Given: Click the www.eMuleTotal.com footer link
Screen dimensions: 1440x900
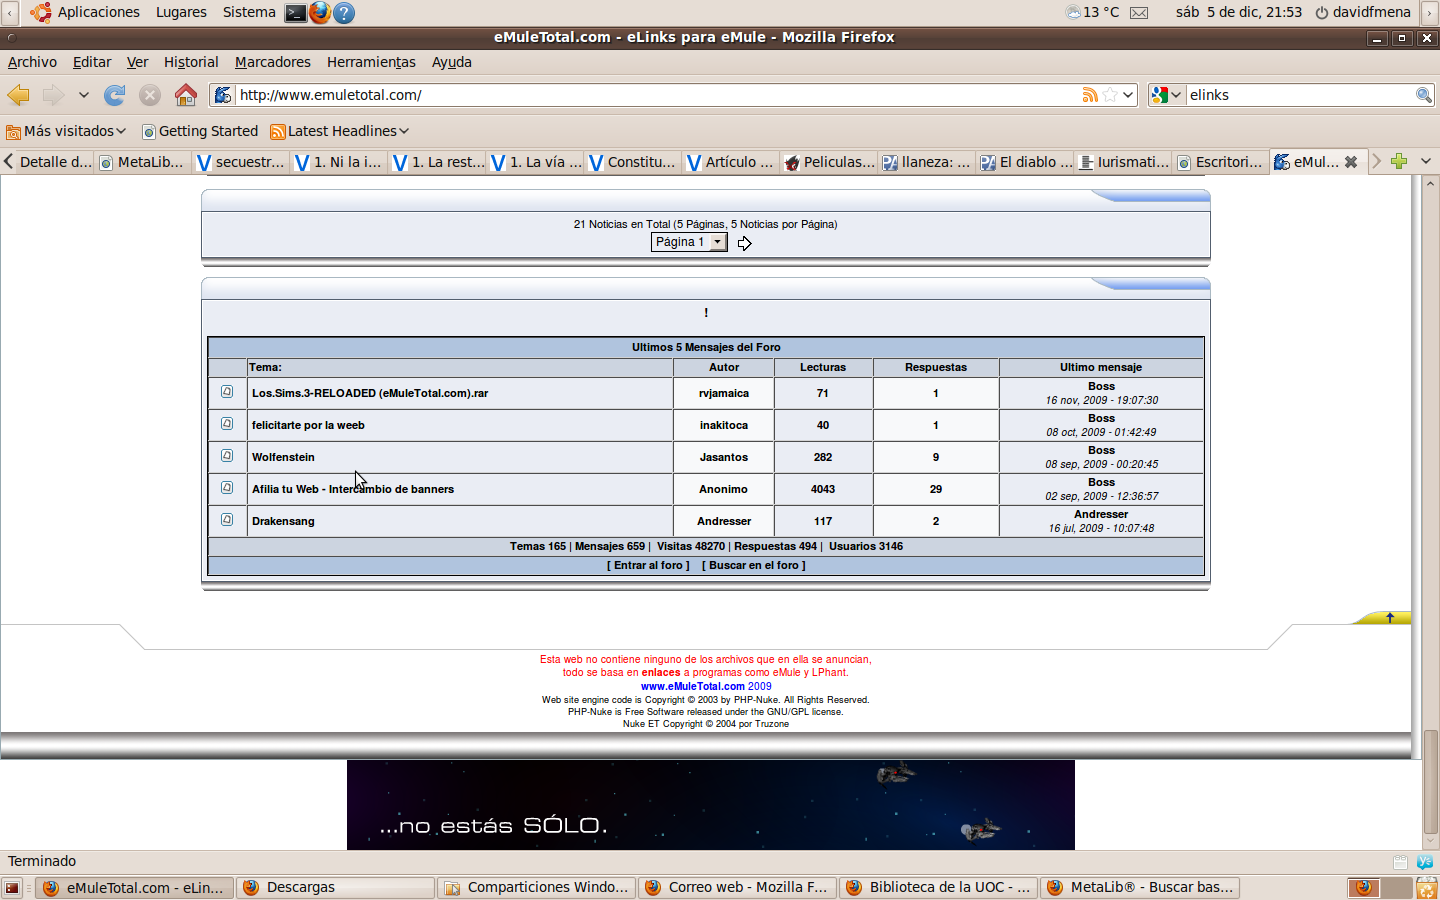Looking at the screenshot, I should point(693,686).
